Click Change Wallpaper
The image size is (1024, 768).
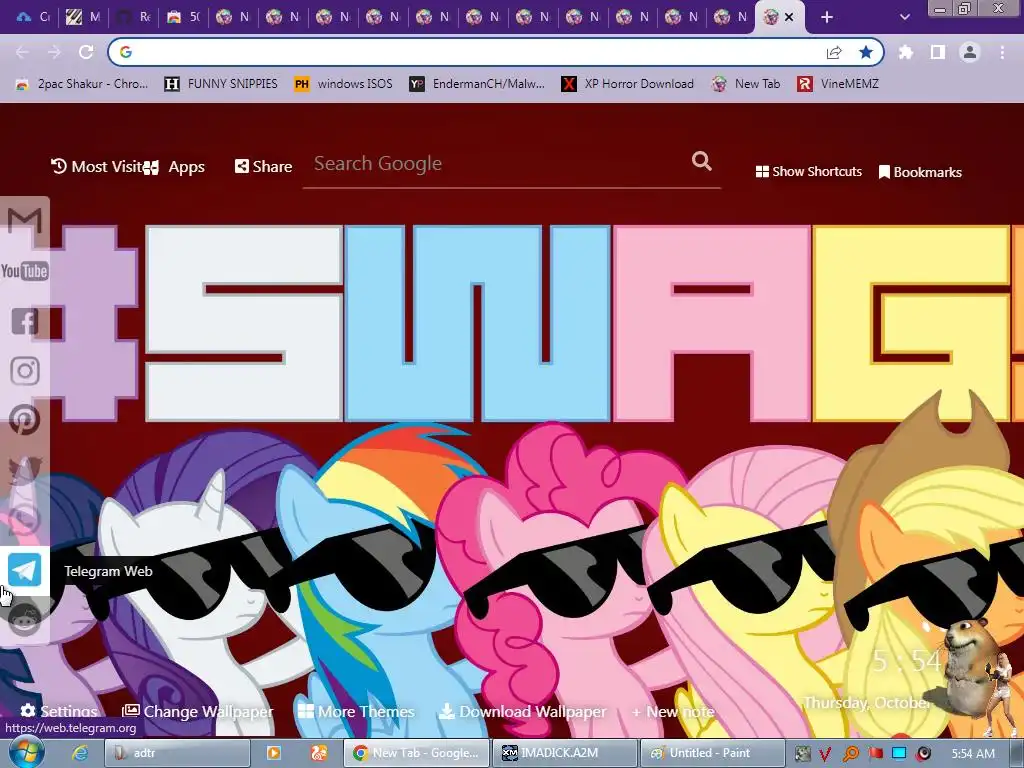point(198,711)
